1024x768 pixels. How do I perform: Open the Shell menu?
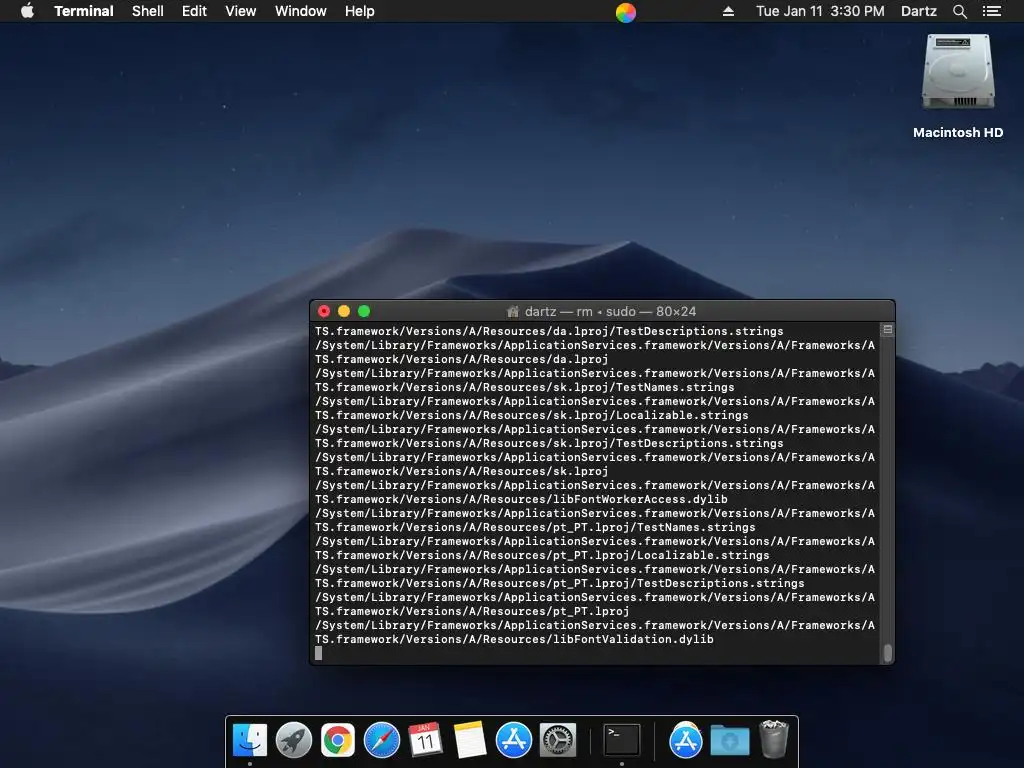[148, 11]
